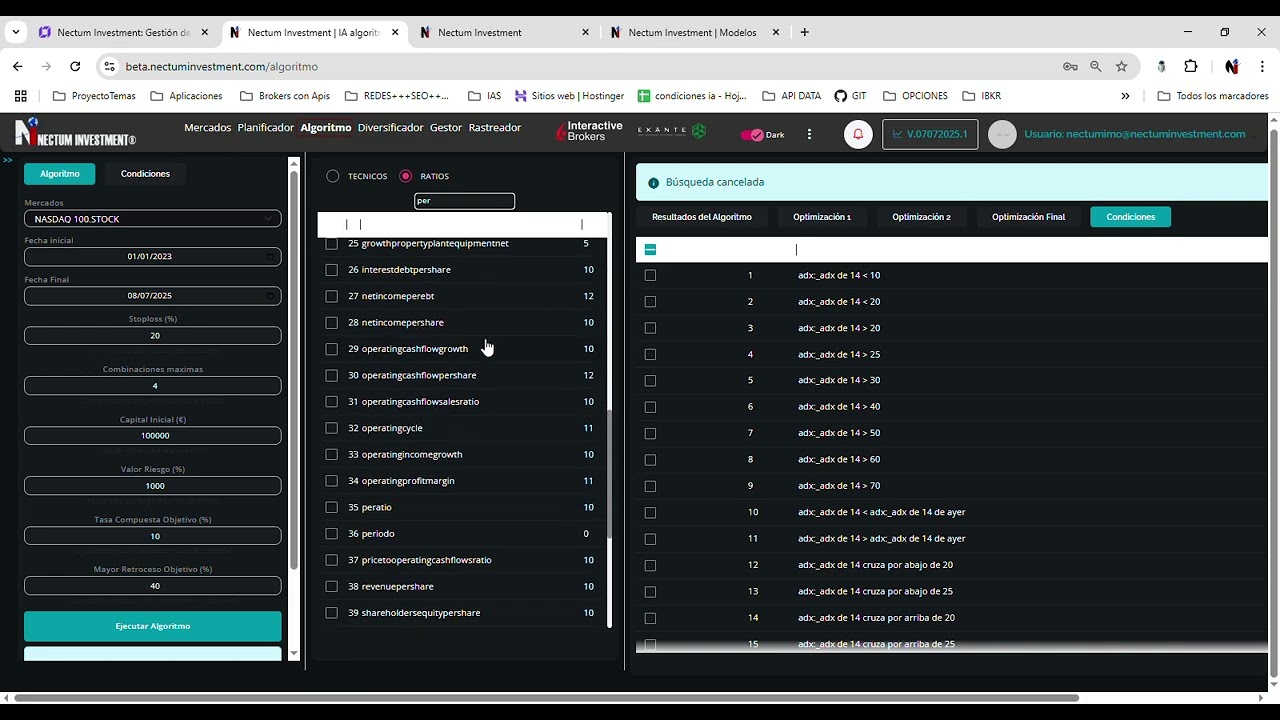The height and width of the screenshot is (720, 1280).
Task: Click Ejecutar Algoritmo button
Action: (153, 626)
